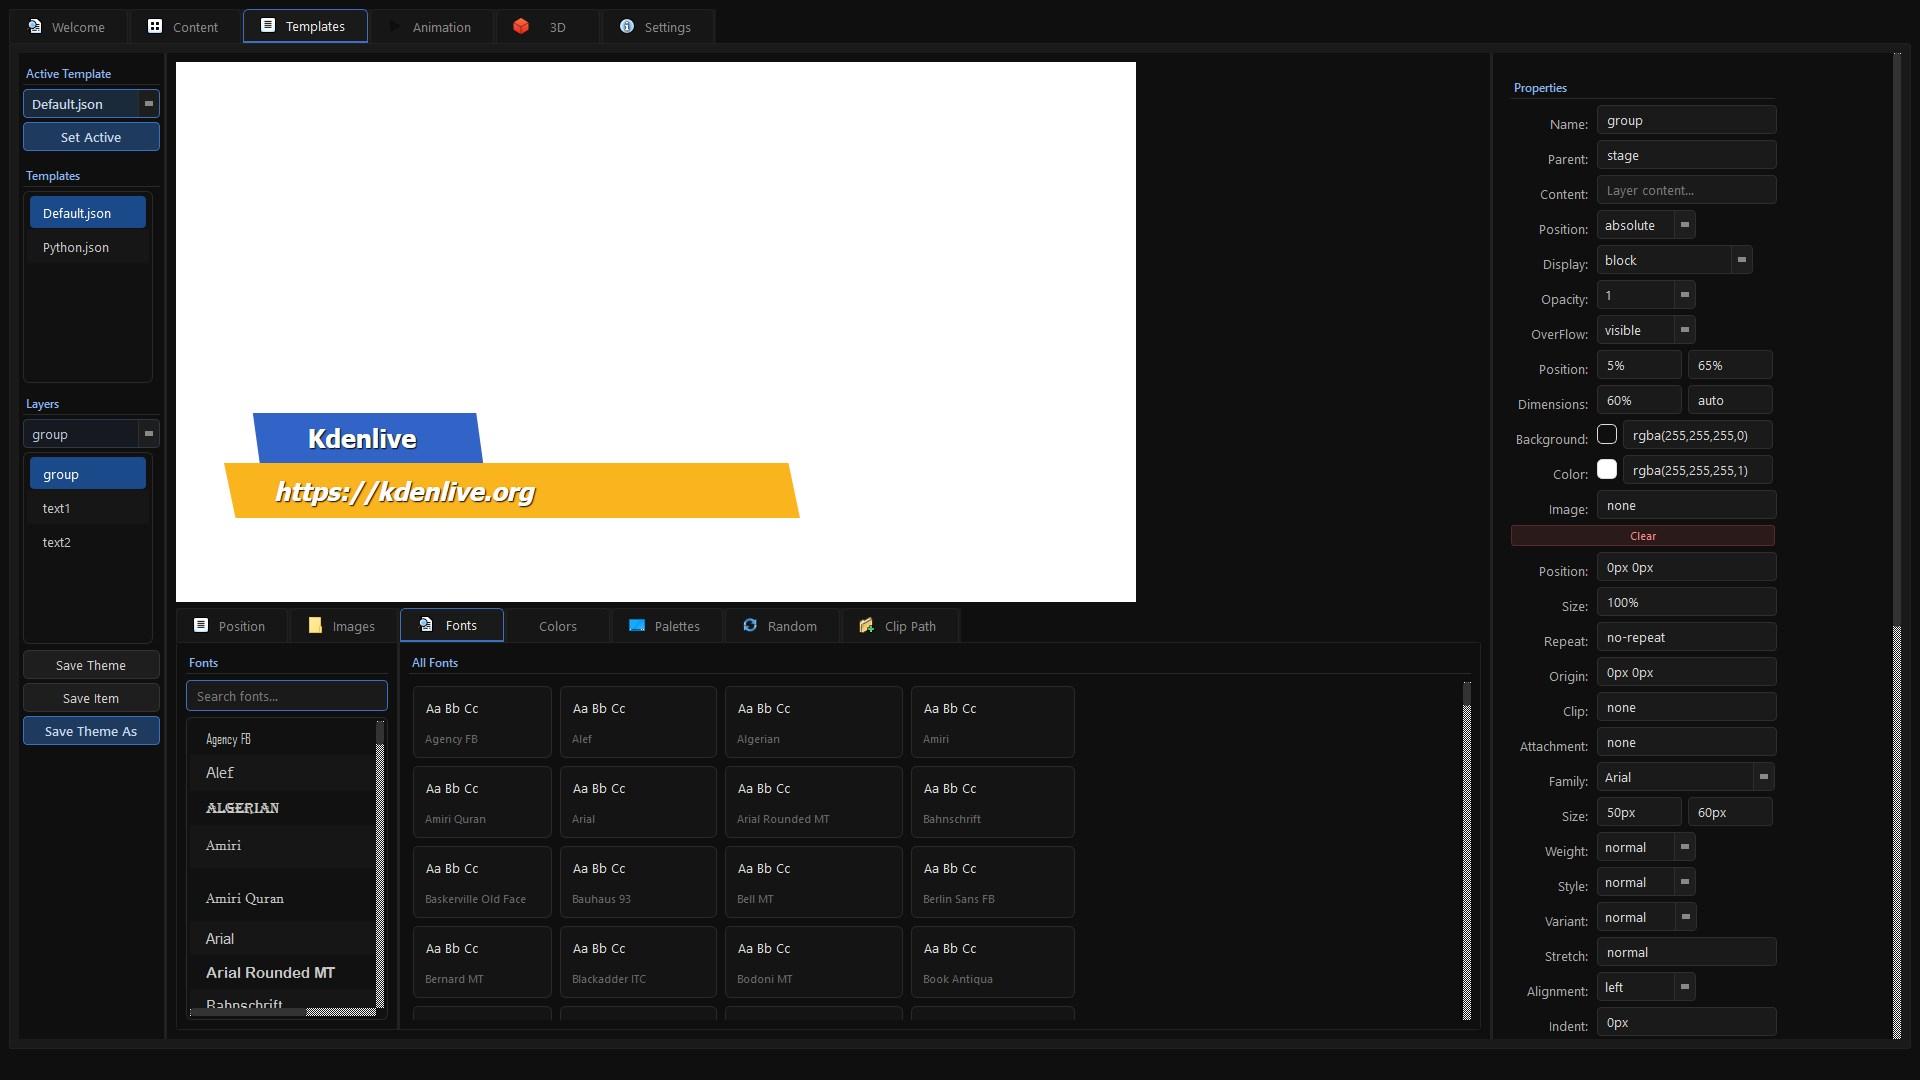Open the Display block dropdown
Image resolution: width=1920 pixels, height=1080 pixels.
pyautogui.click(x=1674, y=260)
